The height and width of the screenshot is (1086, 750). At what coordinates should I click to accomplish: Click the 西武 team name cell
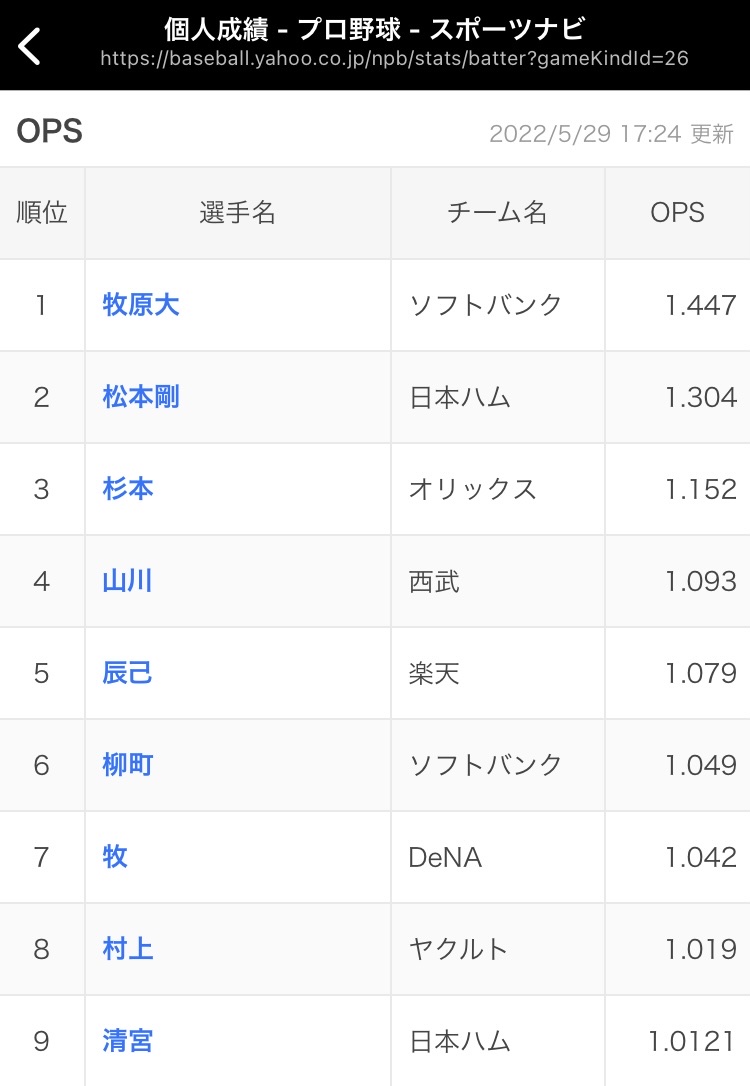(x=498, y=581)
